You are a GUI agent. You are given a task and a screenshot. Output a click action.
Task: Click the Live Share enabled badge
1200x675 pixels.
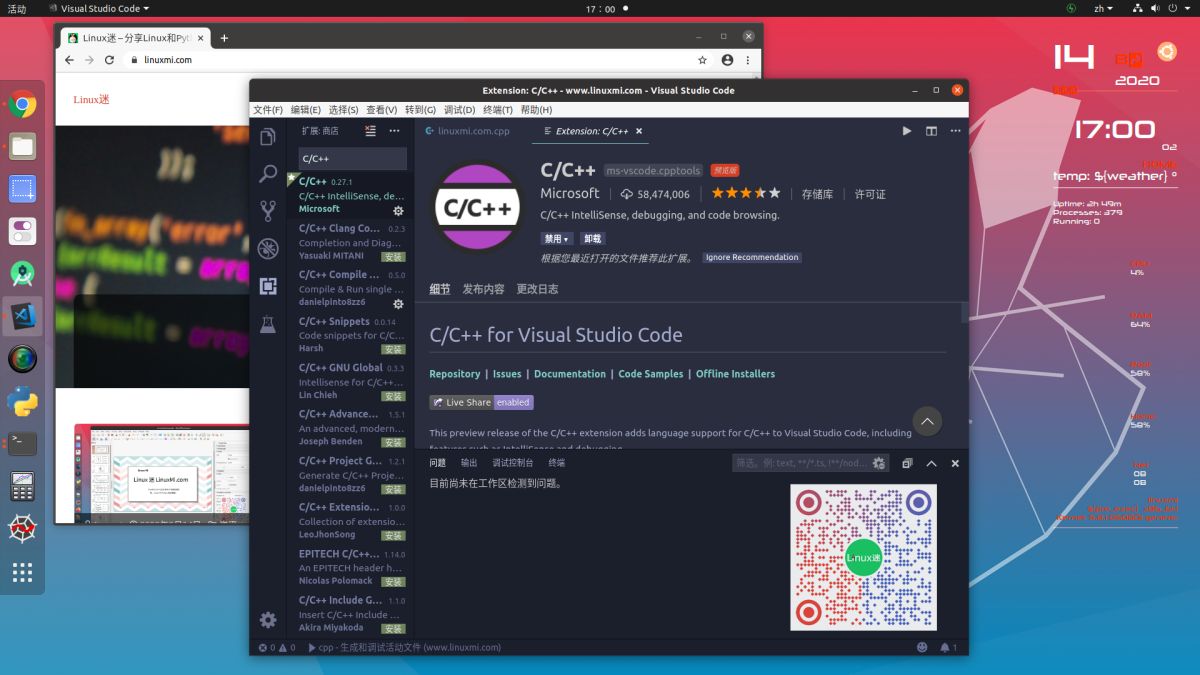coord(481,402)
